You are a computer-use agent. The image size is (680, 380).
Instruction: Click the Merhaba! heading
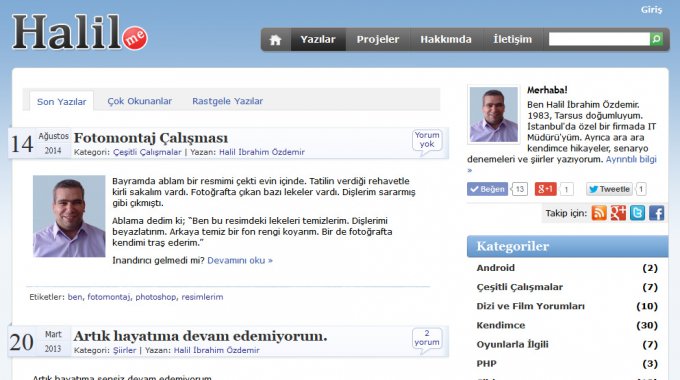[x=547, y=90]
